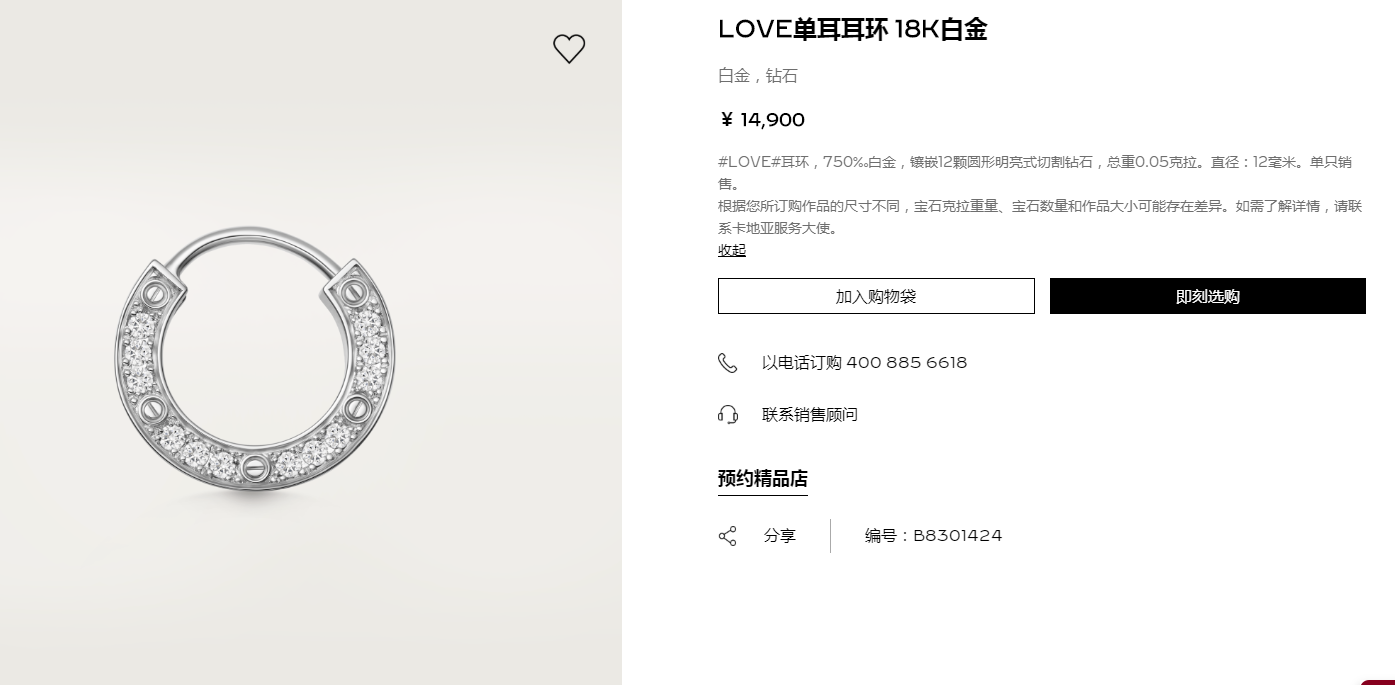Screen dimensions: 1395x685
Task: Click the product title LOVE单耳耳环 18K白金
Action: (852, 30)
